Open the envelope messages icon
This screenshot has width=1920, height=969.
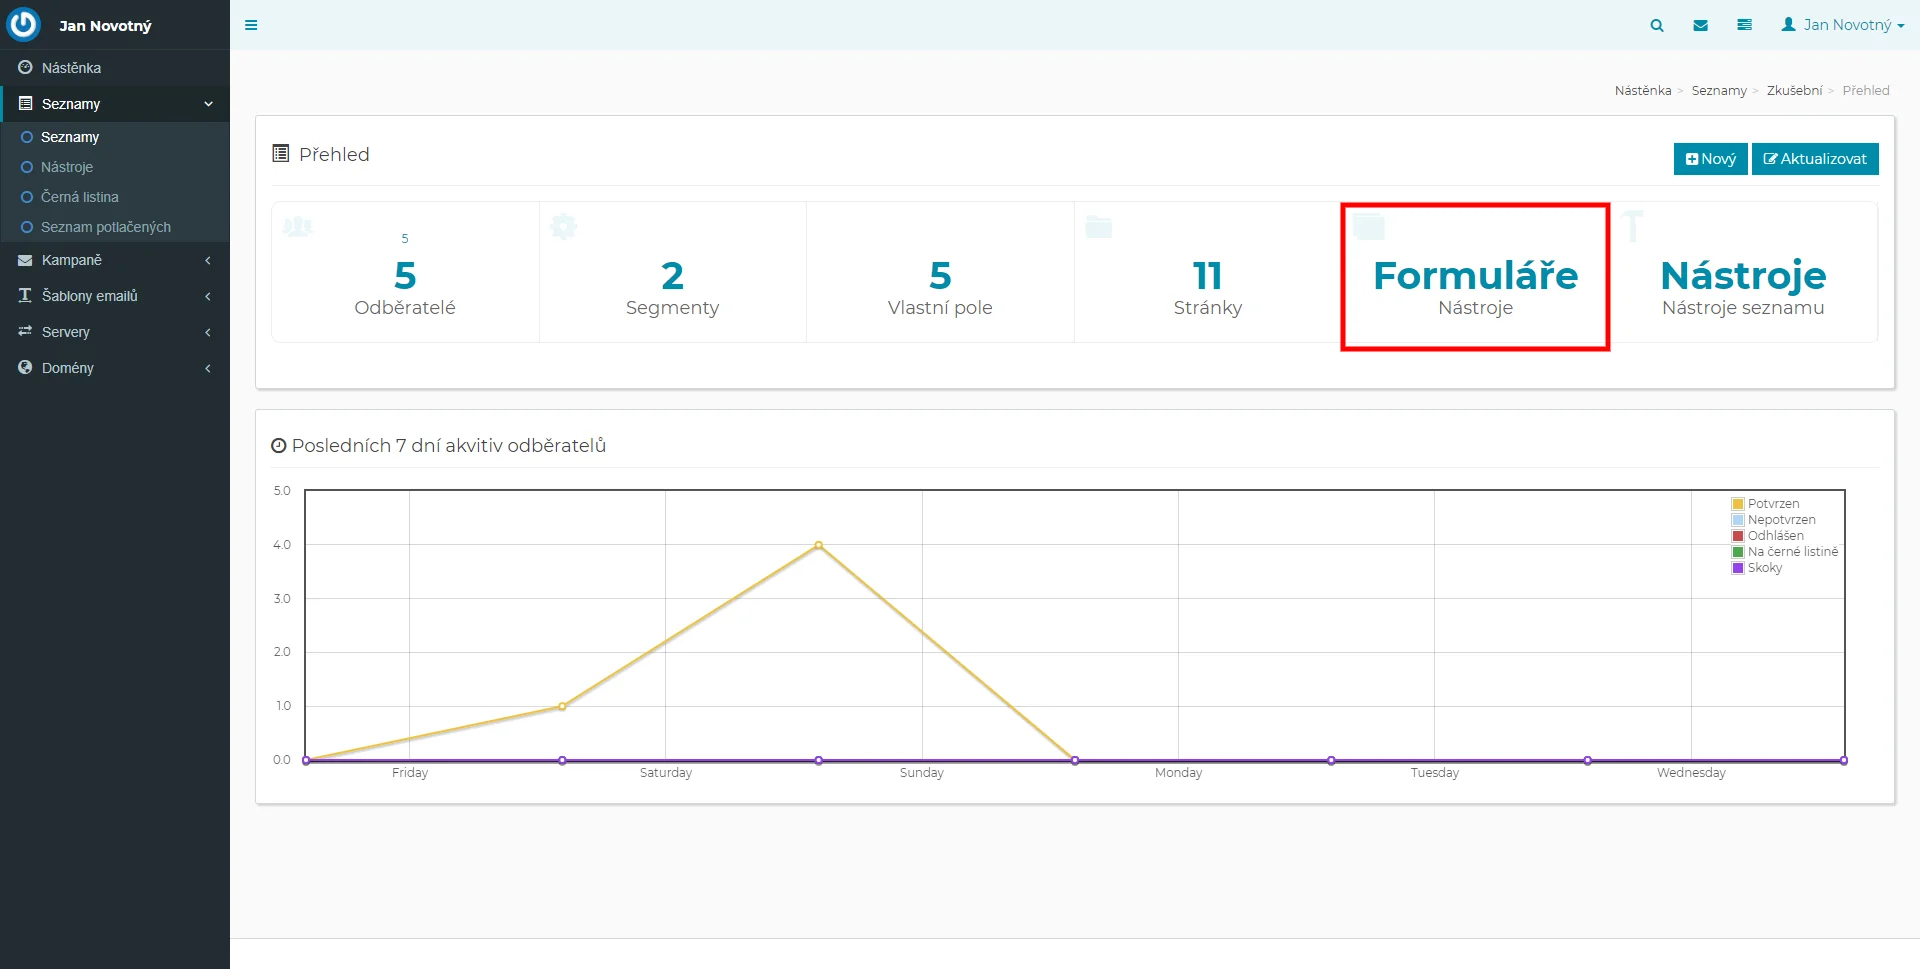(x=1700, y=25)
